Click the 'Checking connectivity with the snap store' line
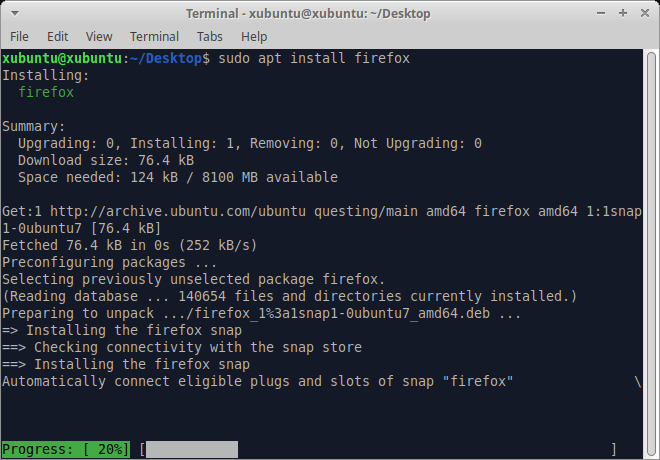 coord(193,347)
